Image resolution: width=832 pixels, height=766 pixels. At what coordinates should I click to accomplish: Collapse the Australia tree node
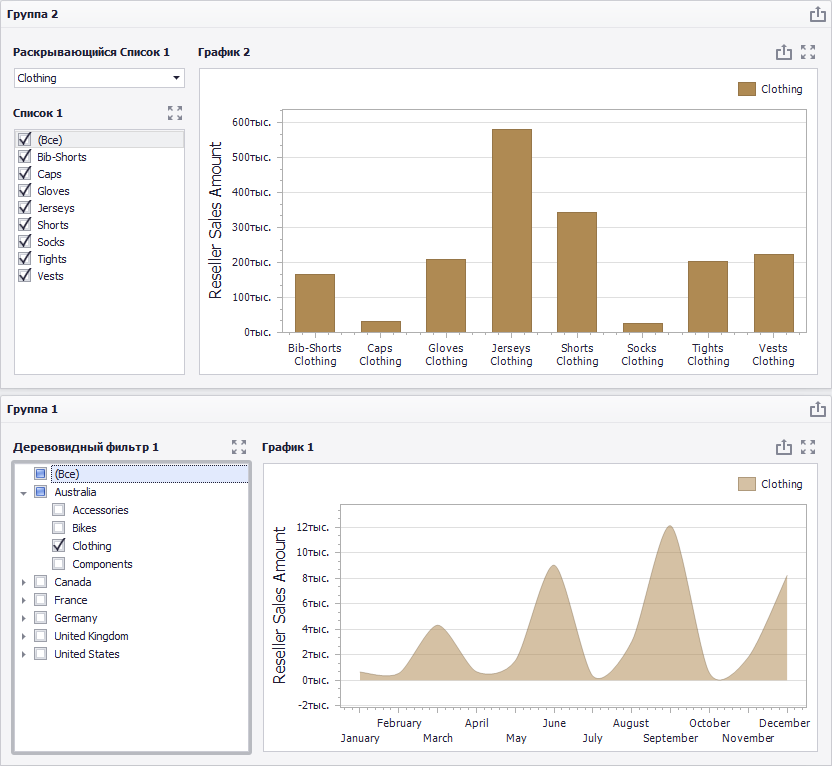click(x=23, y=493)
